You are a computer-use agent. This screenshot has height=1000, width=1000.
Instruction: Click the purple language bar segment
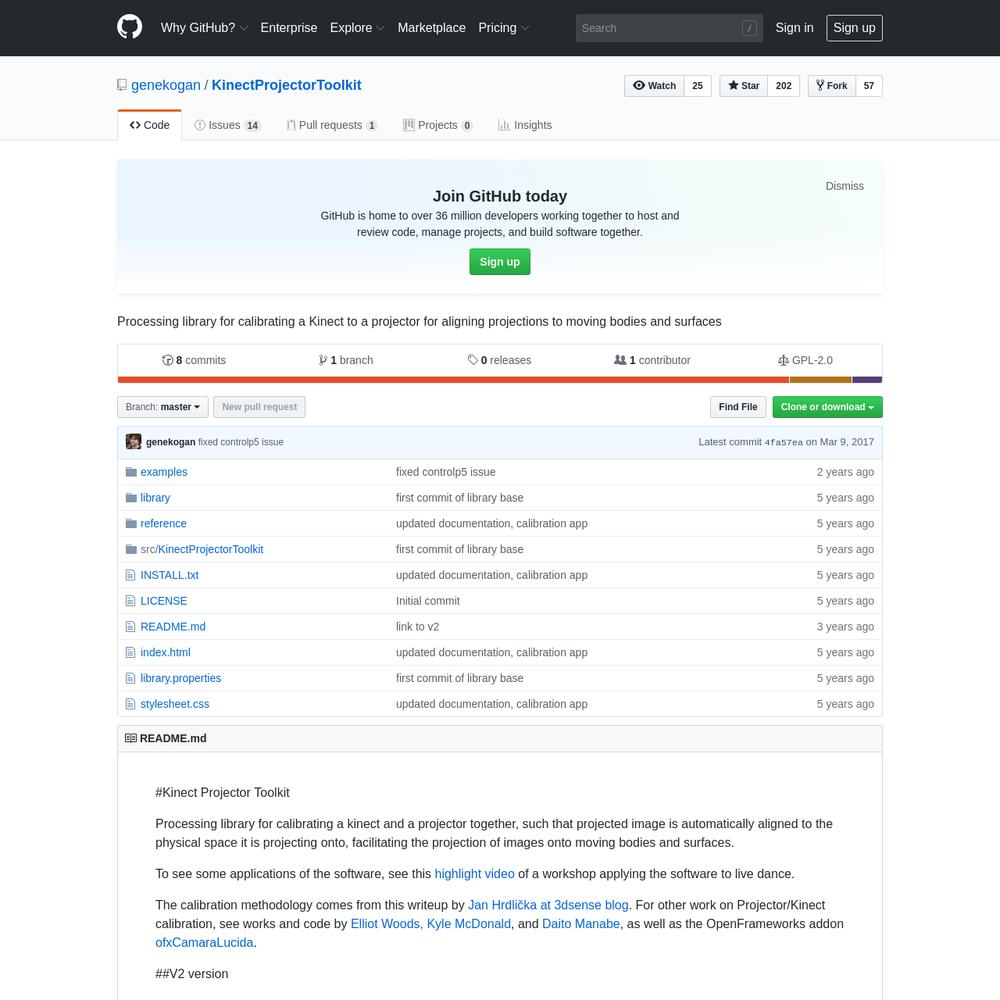[867, 380]
